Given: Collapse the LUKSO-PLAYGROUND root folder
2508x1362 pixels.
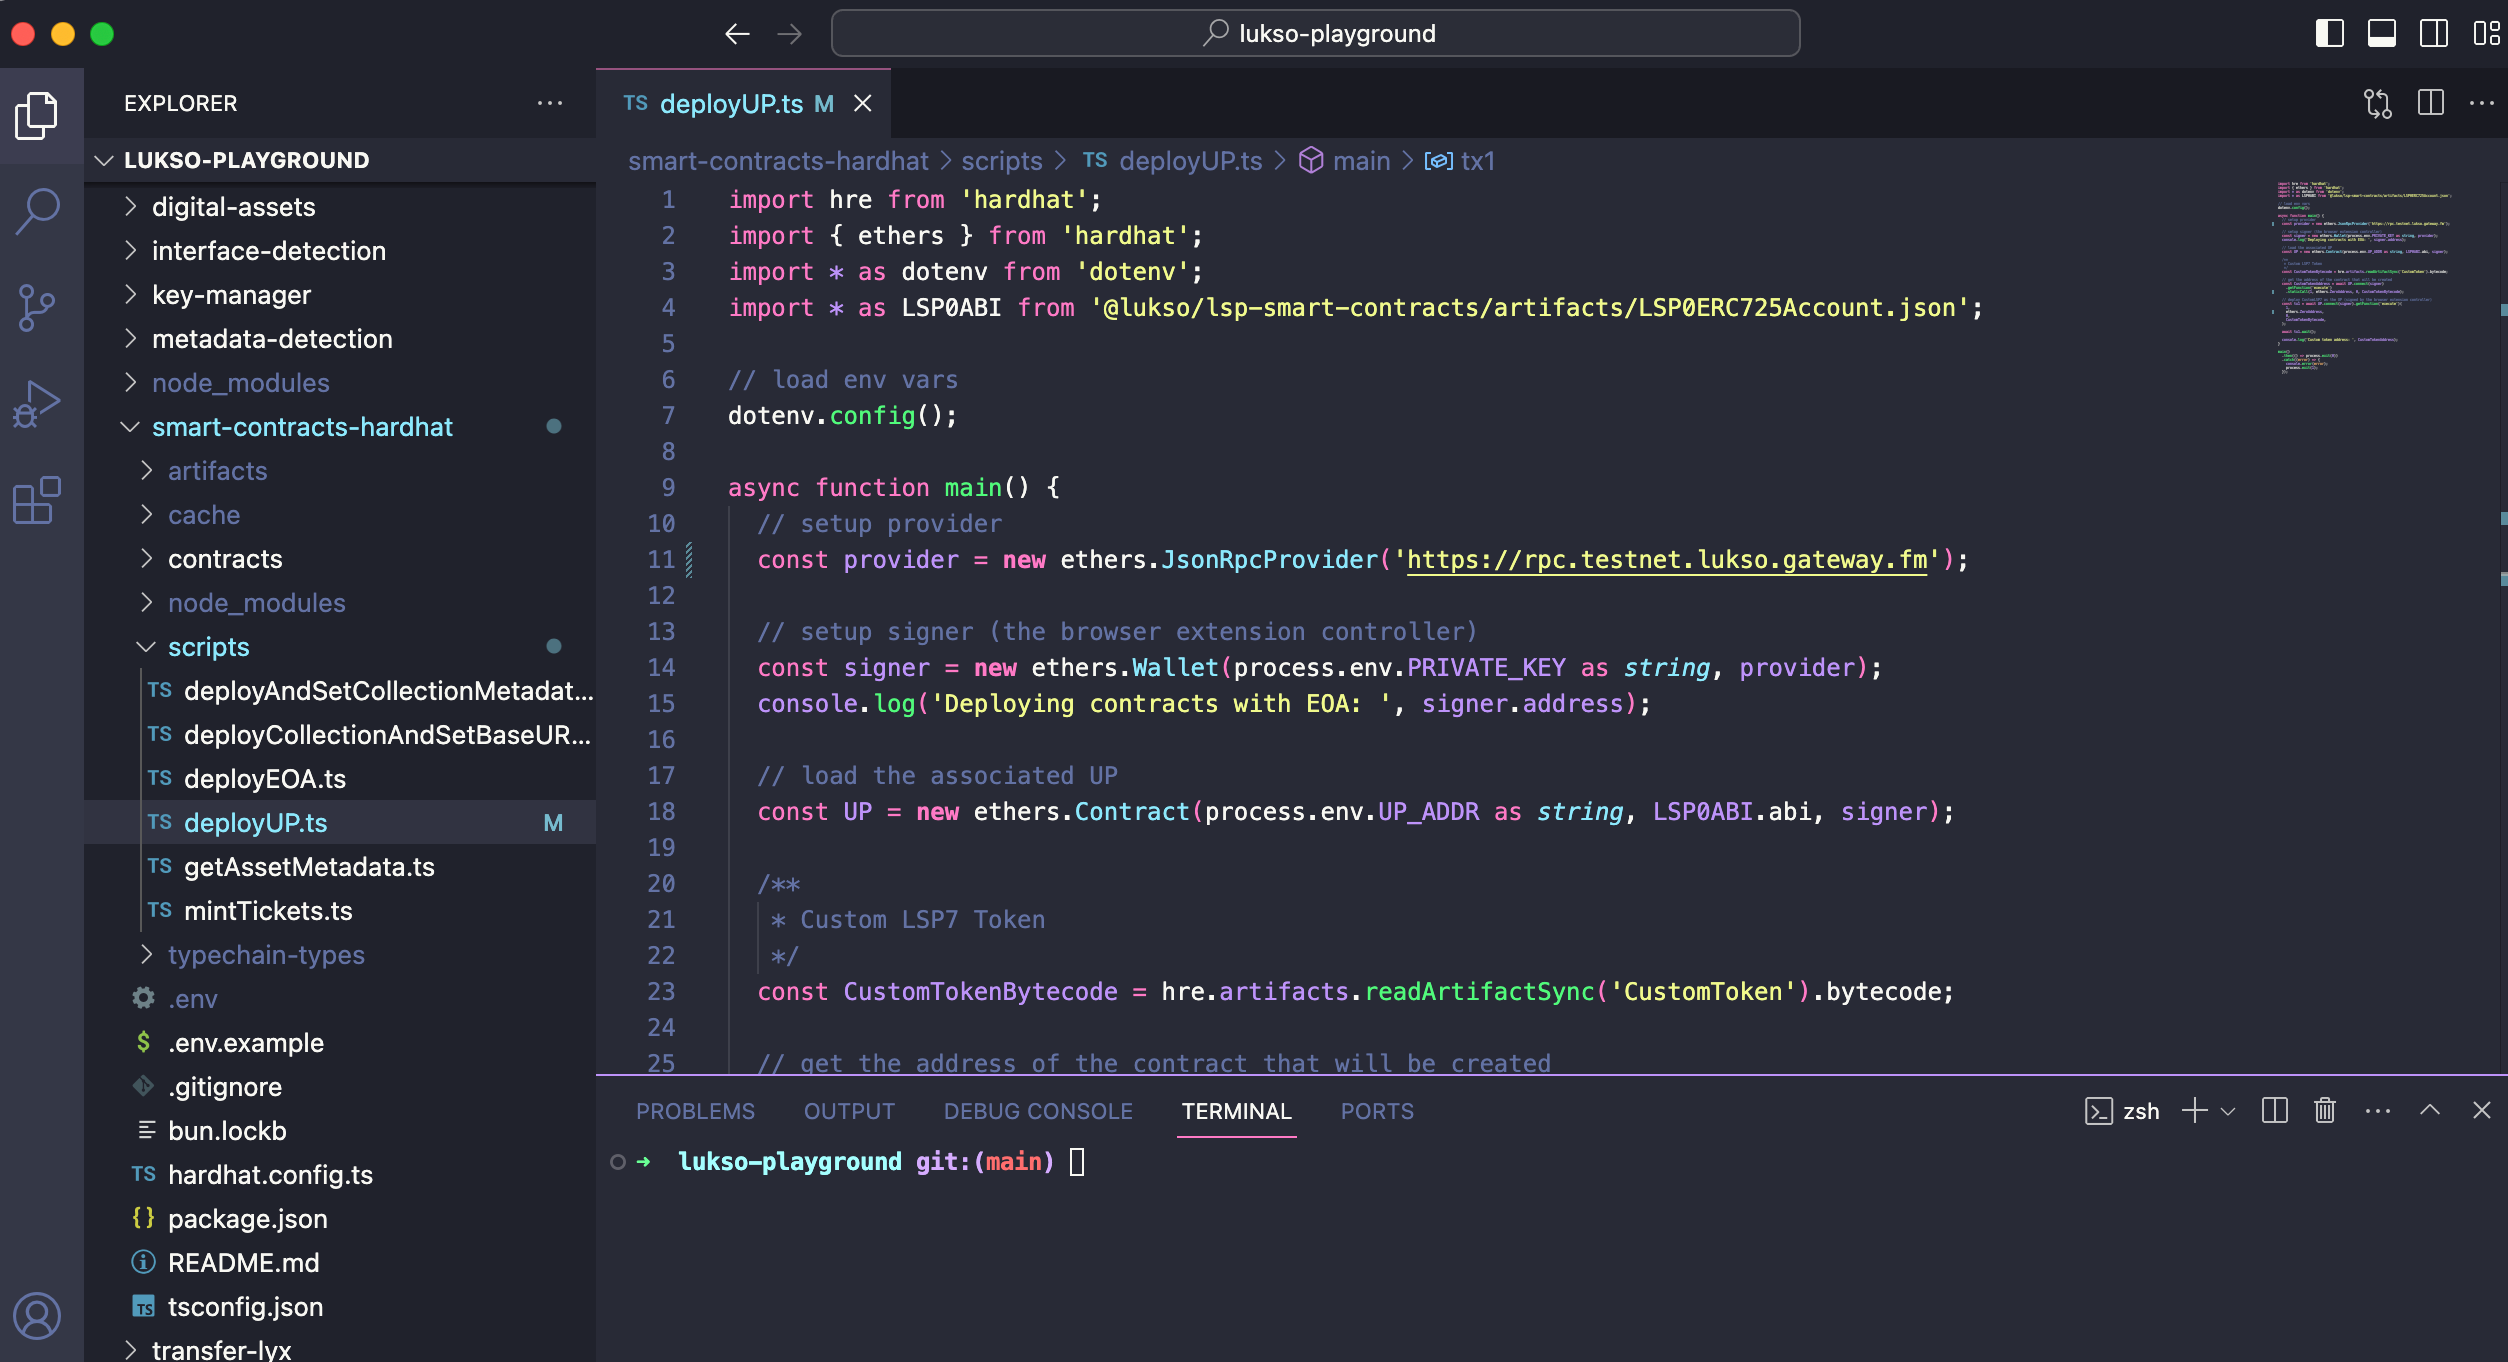Looking at the screenshot, I should pos(340,160).
